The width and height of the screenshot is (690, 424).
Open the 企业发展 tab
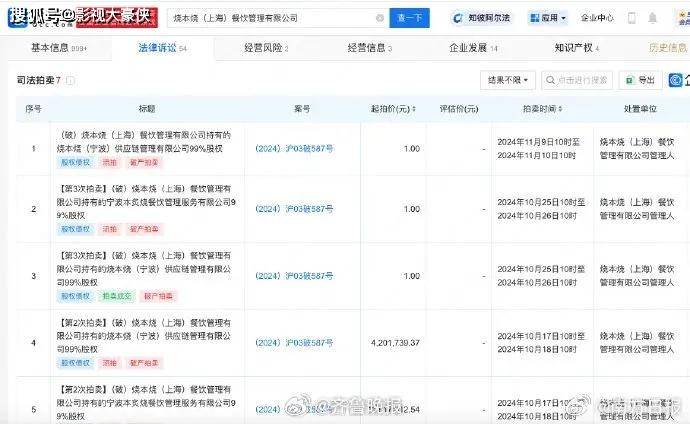(473, 48)
